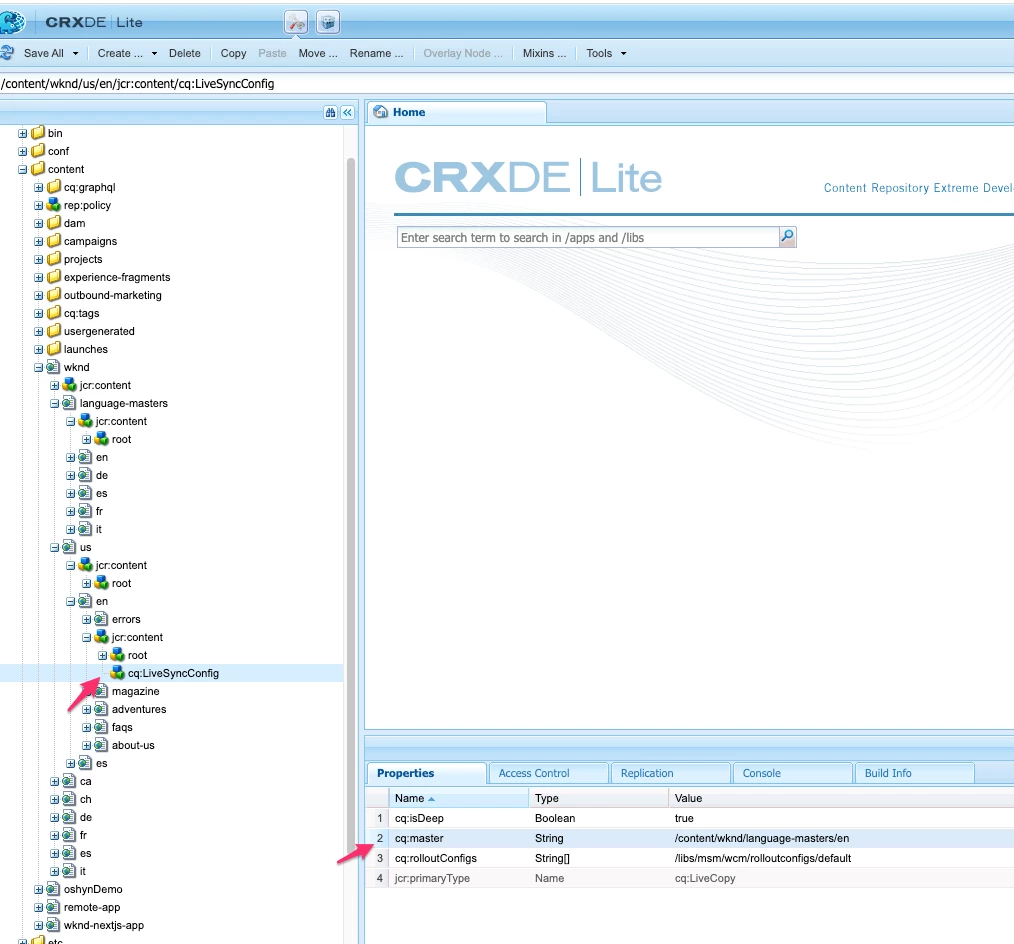Click the Move ... toolbar button
This screenshot has width=1014, height=944.
click(318, 54)
